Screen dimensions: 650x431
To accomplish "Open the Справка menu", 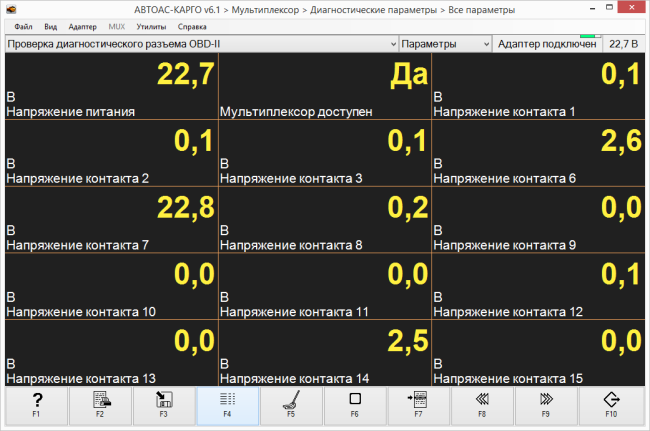I will tap(192, 27).
